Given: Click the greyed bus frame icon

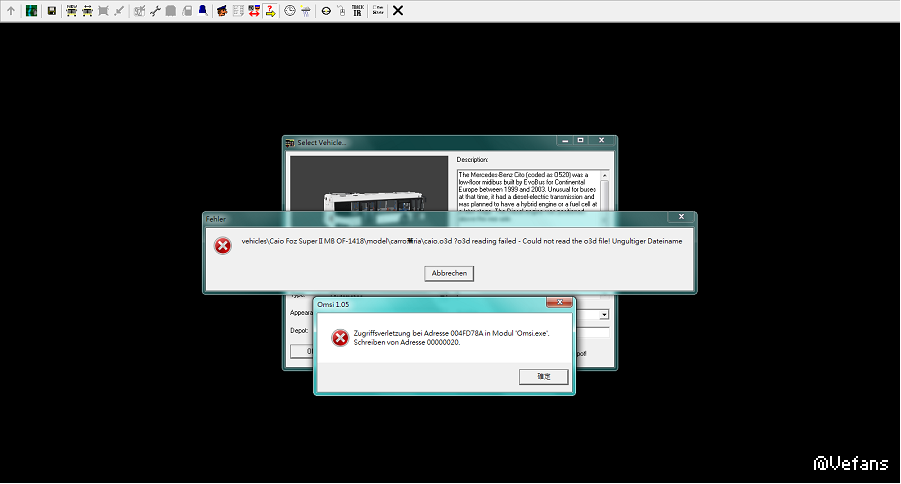Looking at the screenshot, I should click(103, 10).
